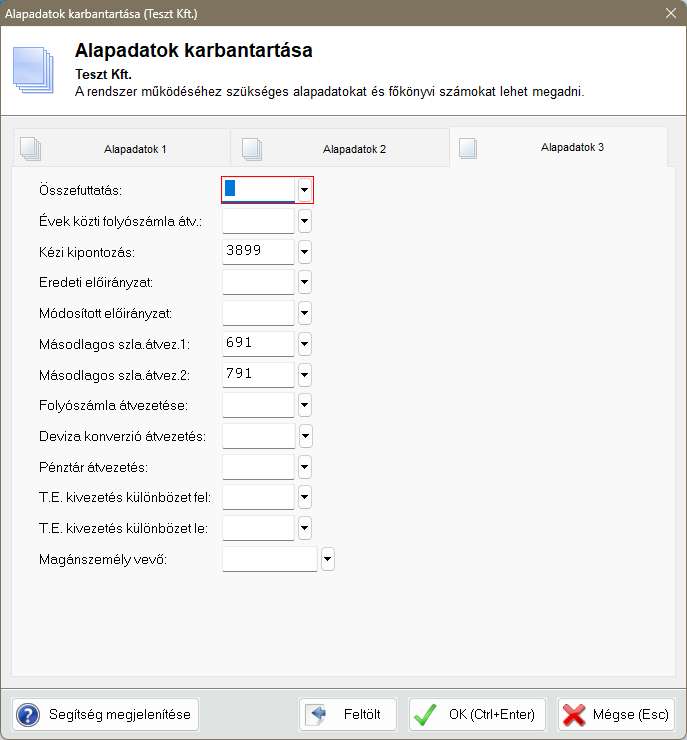Select the Alapadatok 3 tab
Screen dimensions: 687x740
point(558,147)
